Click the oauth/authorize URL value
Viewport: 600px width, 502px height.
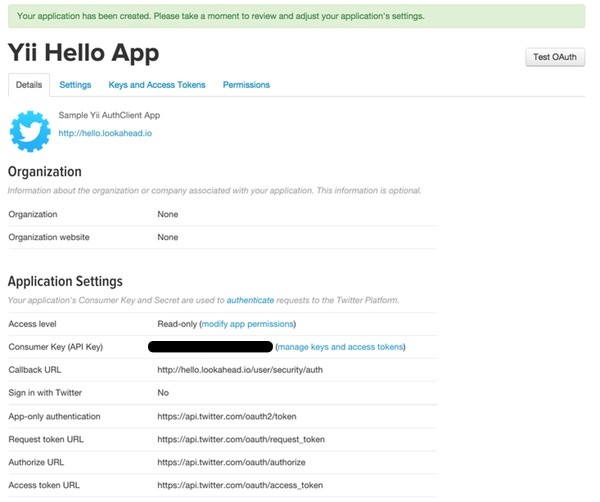231,462
